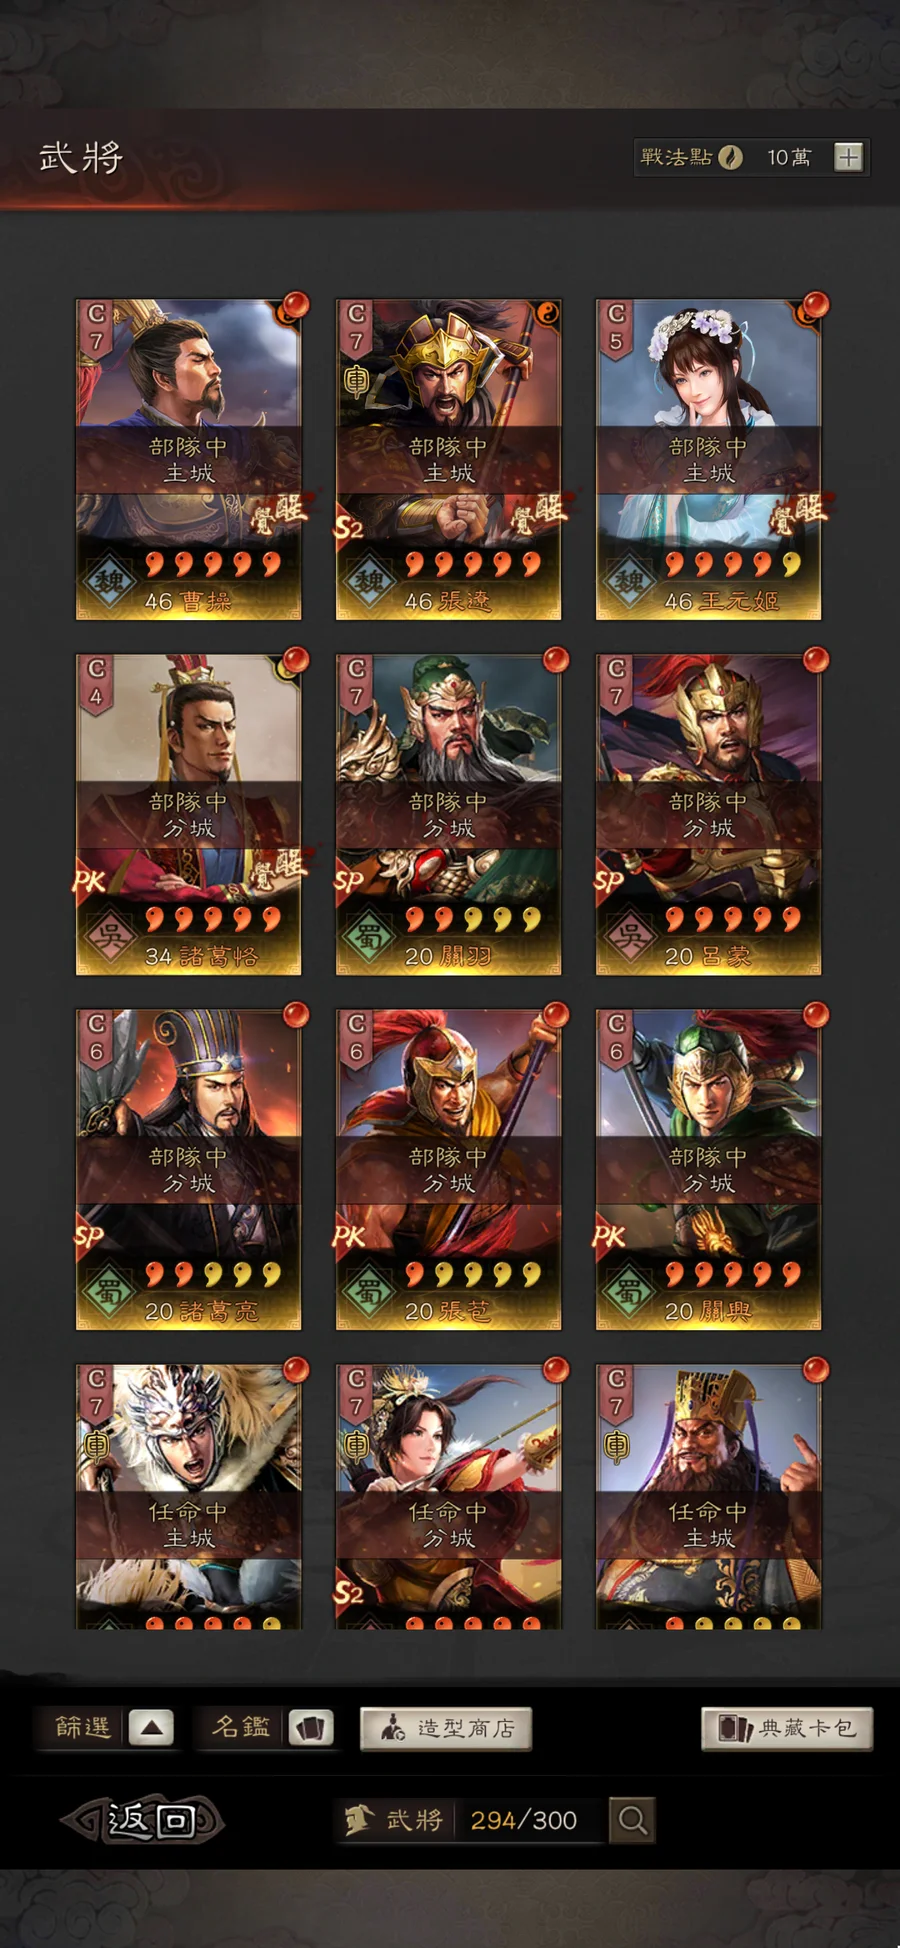
Task: Select the 關興 general card
Action: (x=708, y=1169)
